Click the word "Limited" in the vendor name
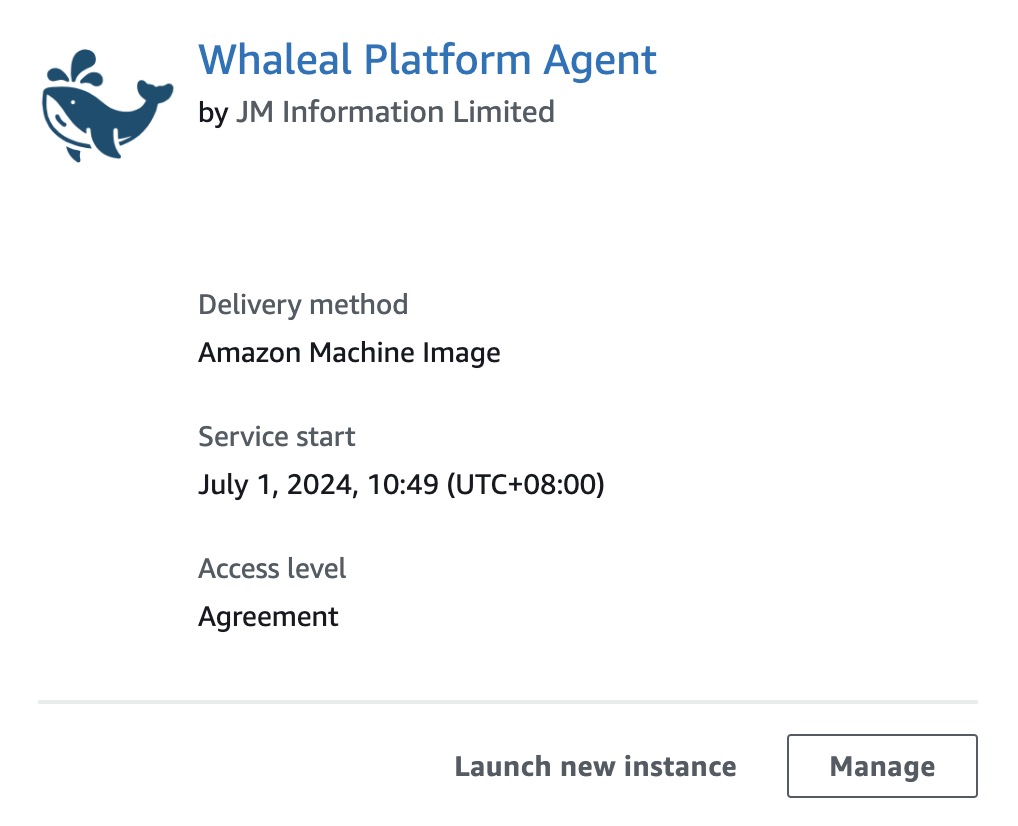Image resolution: width=1018 pixels, height=826 pixels. point(508,111)
